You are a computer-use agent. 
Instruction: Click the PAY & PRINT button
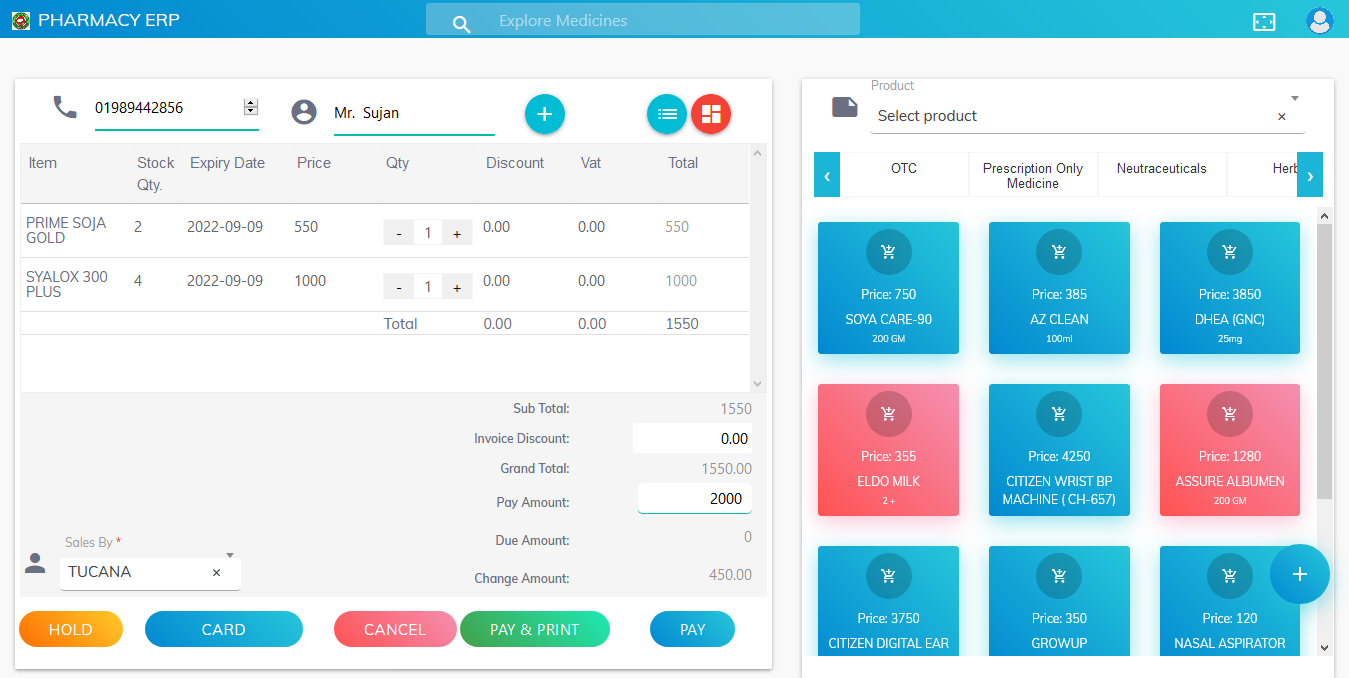(535, 629)
